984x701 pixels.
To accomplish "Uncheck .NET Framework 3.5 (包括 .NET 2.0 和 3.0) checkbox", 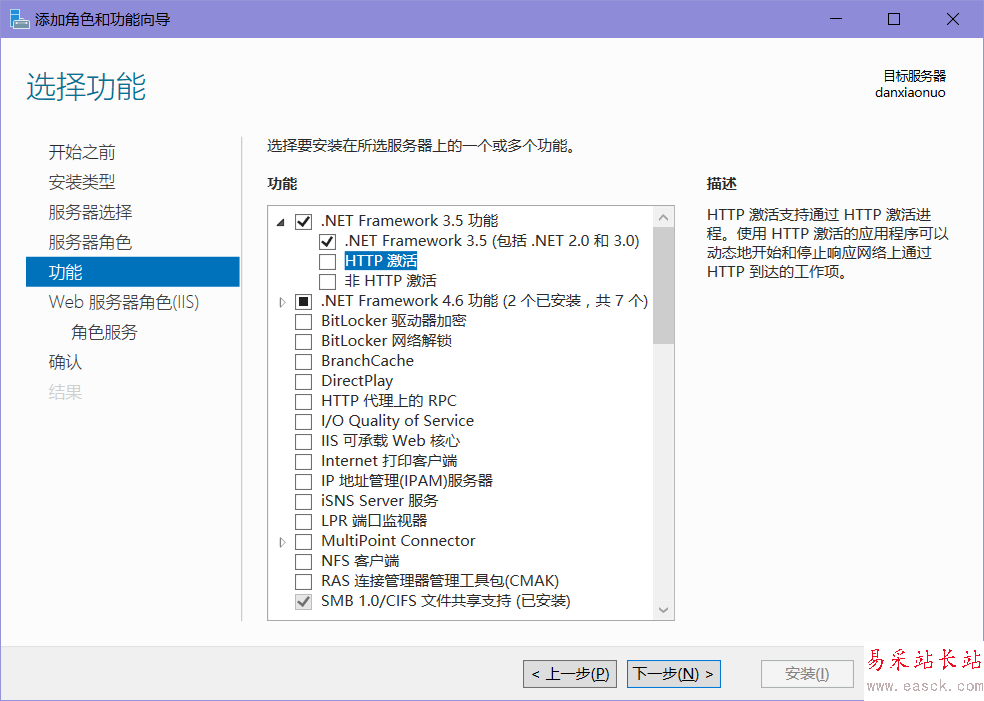I will [327, 242].
